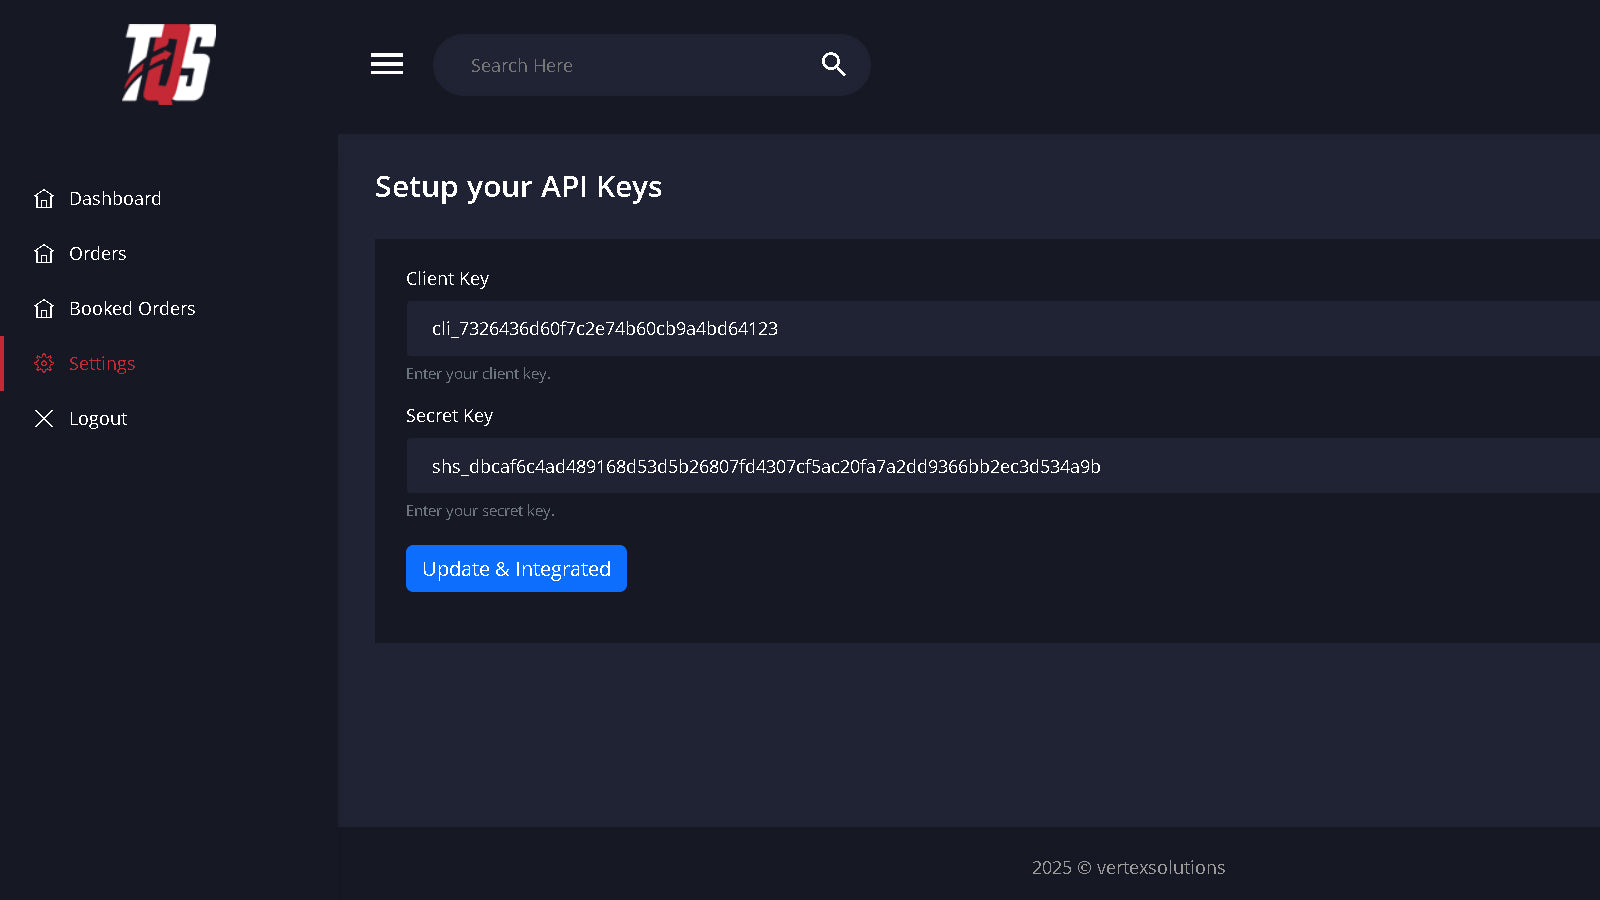This screenshot has width=1600, height=900.
Task: Focus the Search Here field
Action: tap(640, 65)
